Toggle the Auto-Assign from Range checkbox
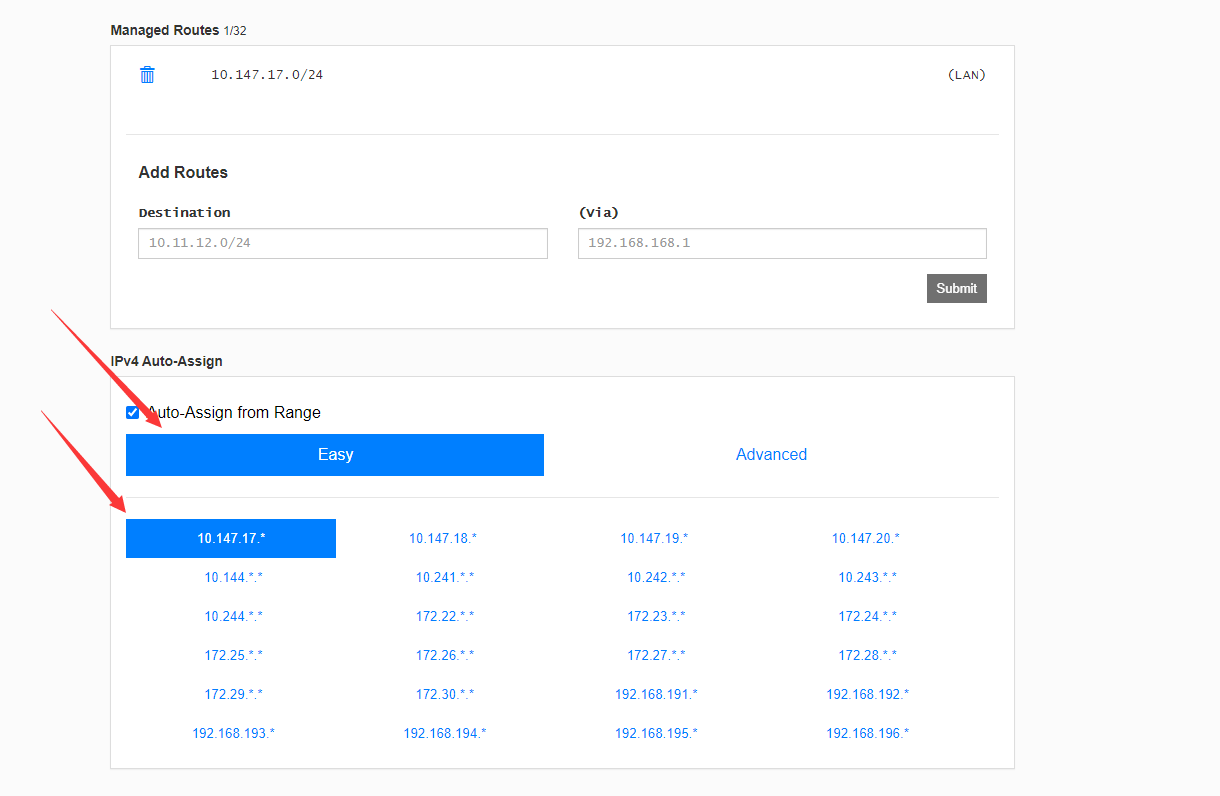This screenshot has width=1220, height=796. (133, 413)
